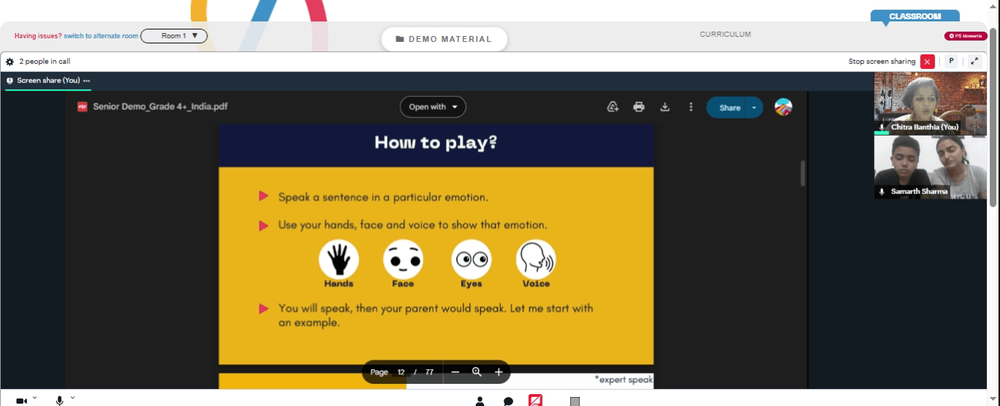The width and height of the screenshot is (1000, 406).
Task: Open the Room 1 dropdown
Action: click(x=174, y=36)
